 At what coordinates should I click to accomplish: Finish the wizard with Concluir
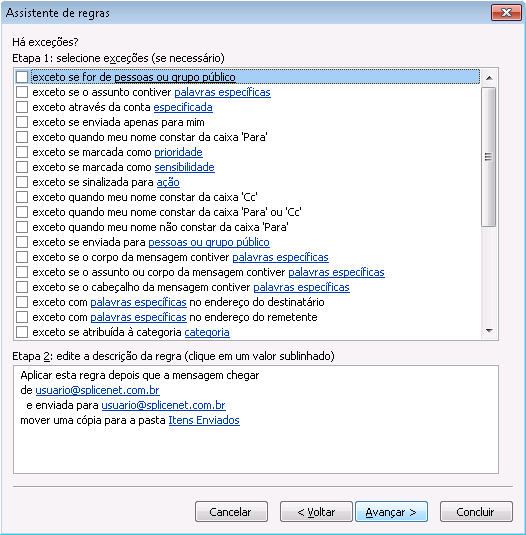coord(476,511)
